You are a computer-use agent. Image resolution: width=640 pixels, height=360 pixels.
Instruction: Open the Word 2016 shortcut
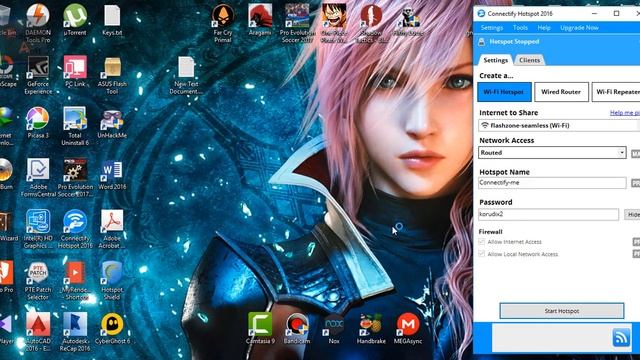pyautogui.click(x=112, y=174)
